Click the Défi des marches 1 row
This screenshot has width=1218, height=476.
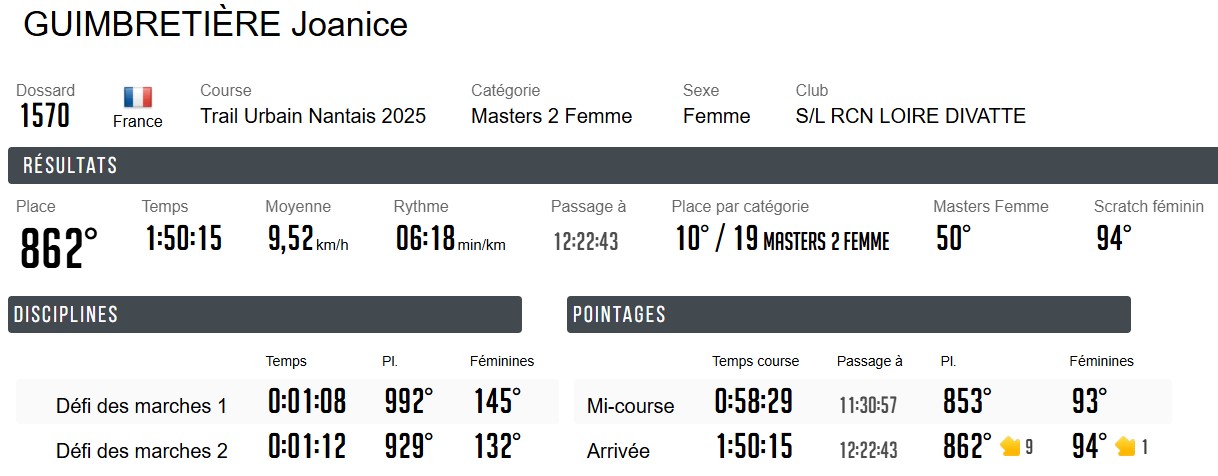pos(141,406)
